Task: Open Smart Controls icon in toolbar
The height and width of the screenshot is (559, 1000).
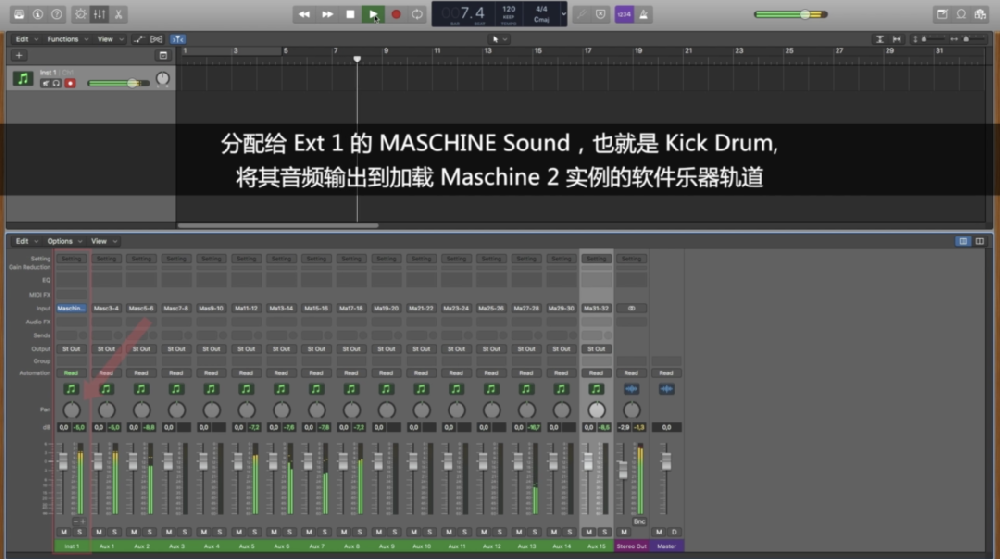Action: coord(80,14)
